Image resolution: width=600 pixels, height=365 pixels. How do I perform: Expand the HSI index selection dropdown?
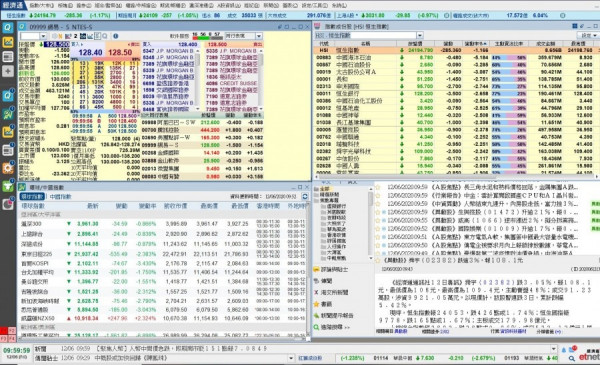coord(420,35)
